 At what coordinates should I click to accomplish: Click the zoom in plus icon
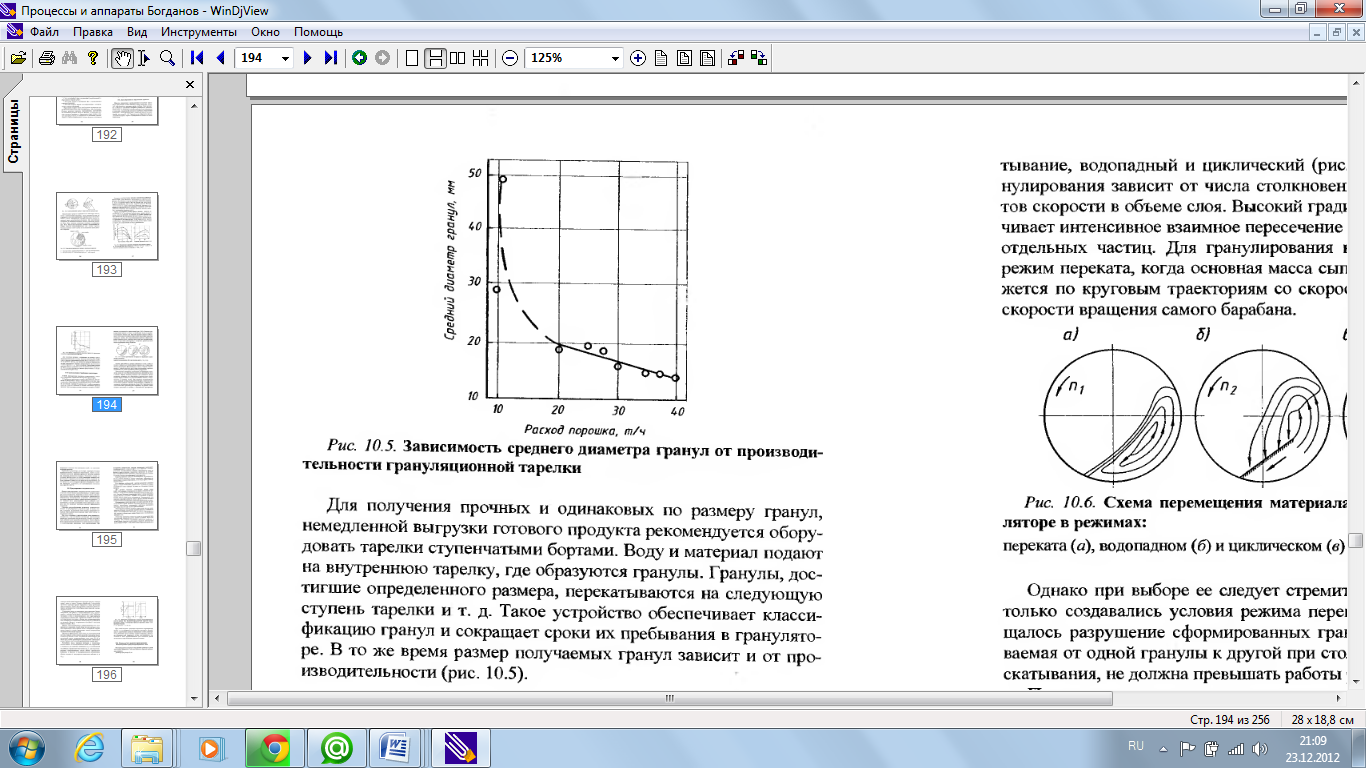click(638, 58)
